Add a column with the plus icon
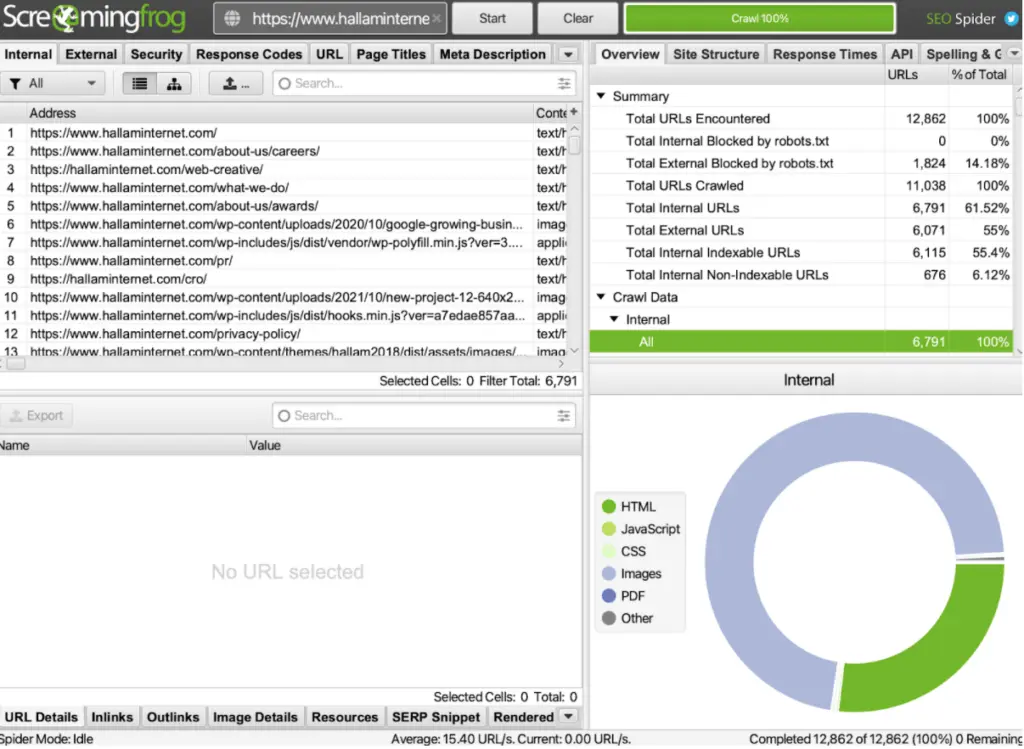 point(573,112)
